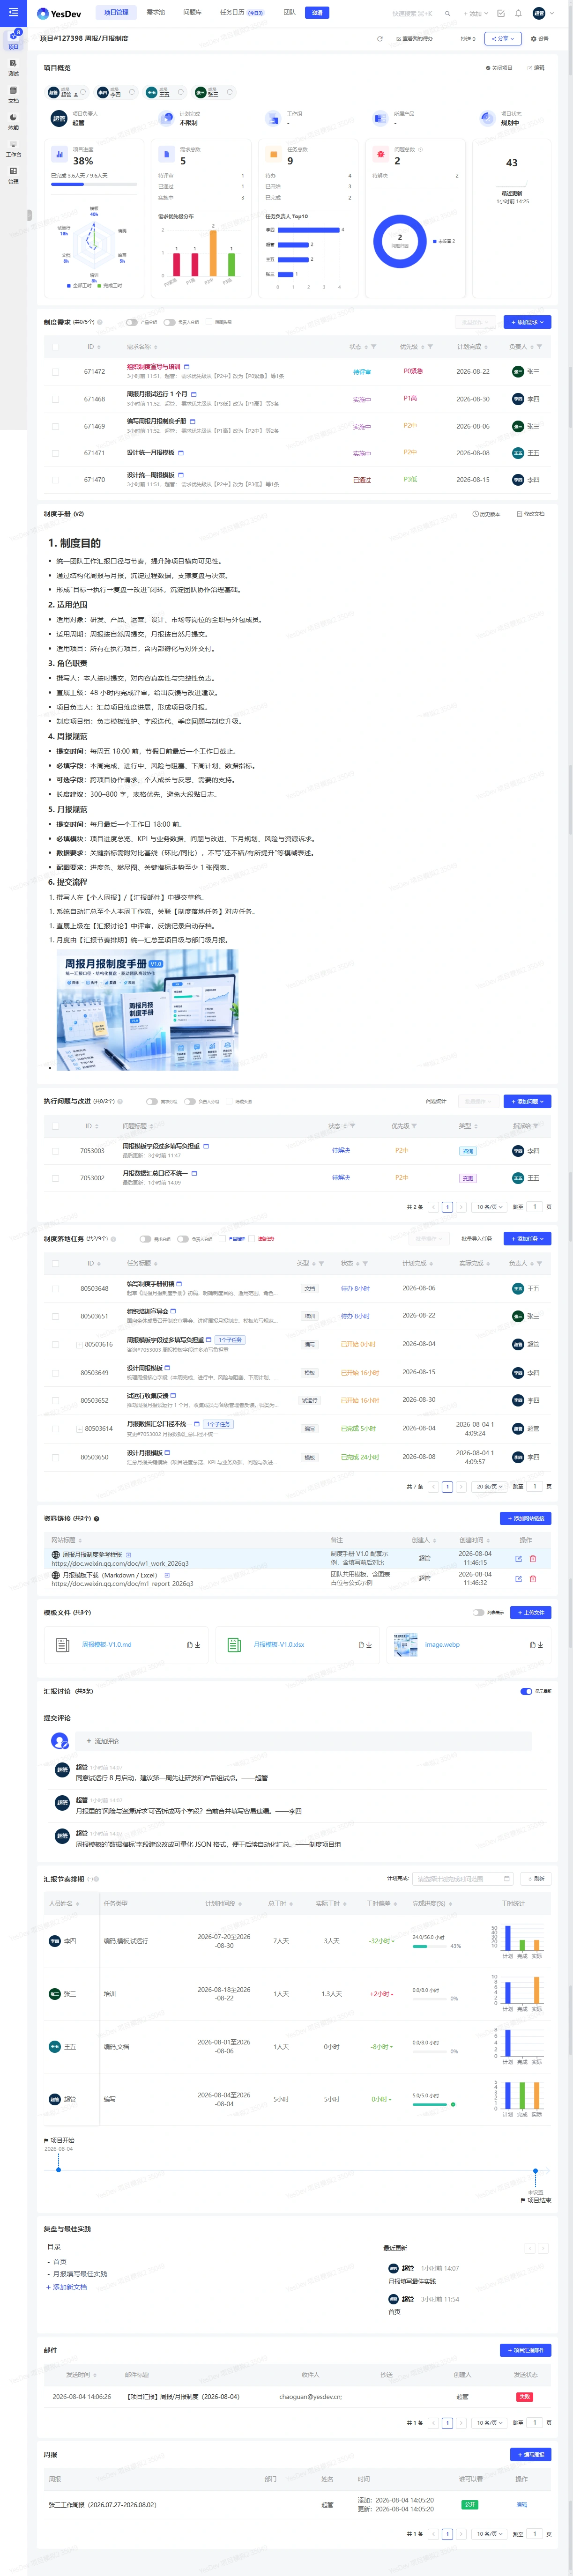Click the 周报模板-V1.0.md document file icon
This screenshot has height=2576, width=573.
click(62, 1644)
